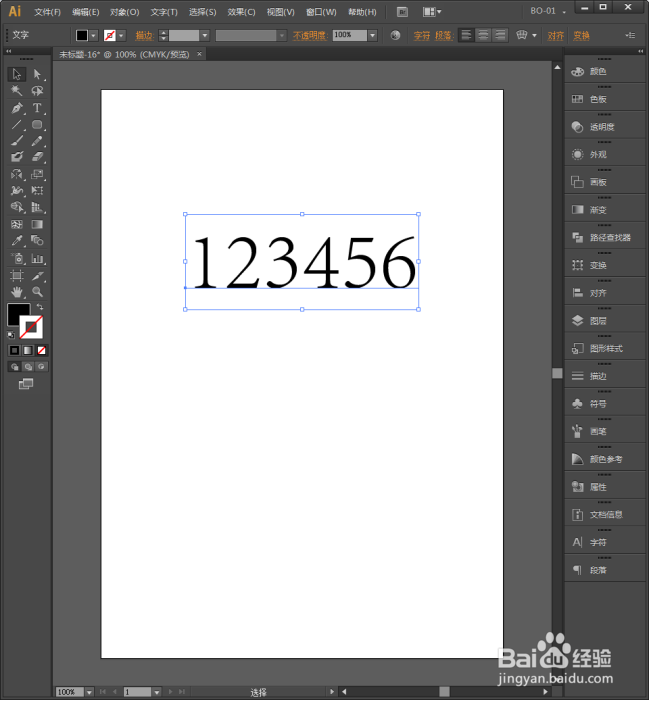Click the Recolor Artwork wheel icon
Screen dimensions: 649x701
pos(395,35)
